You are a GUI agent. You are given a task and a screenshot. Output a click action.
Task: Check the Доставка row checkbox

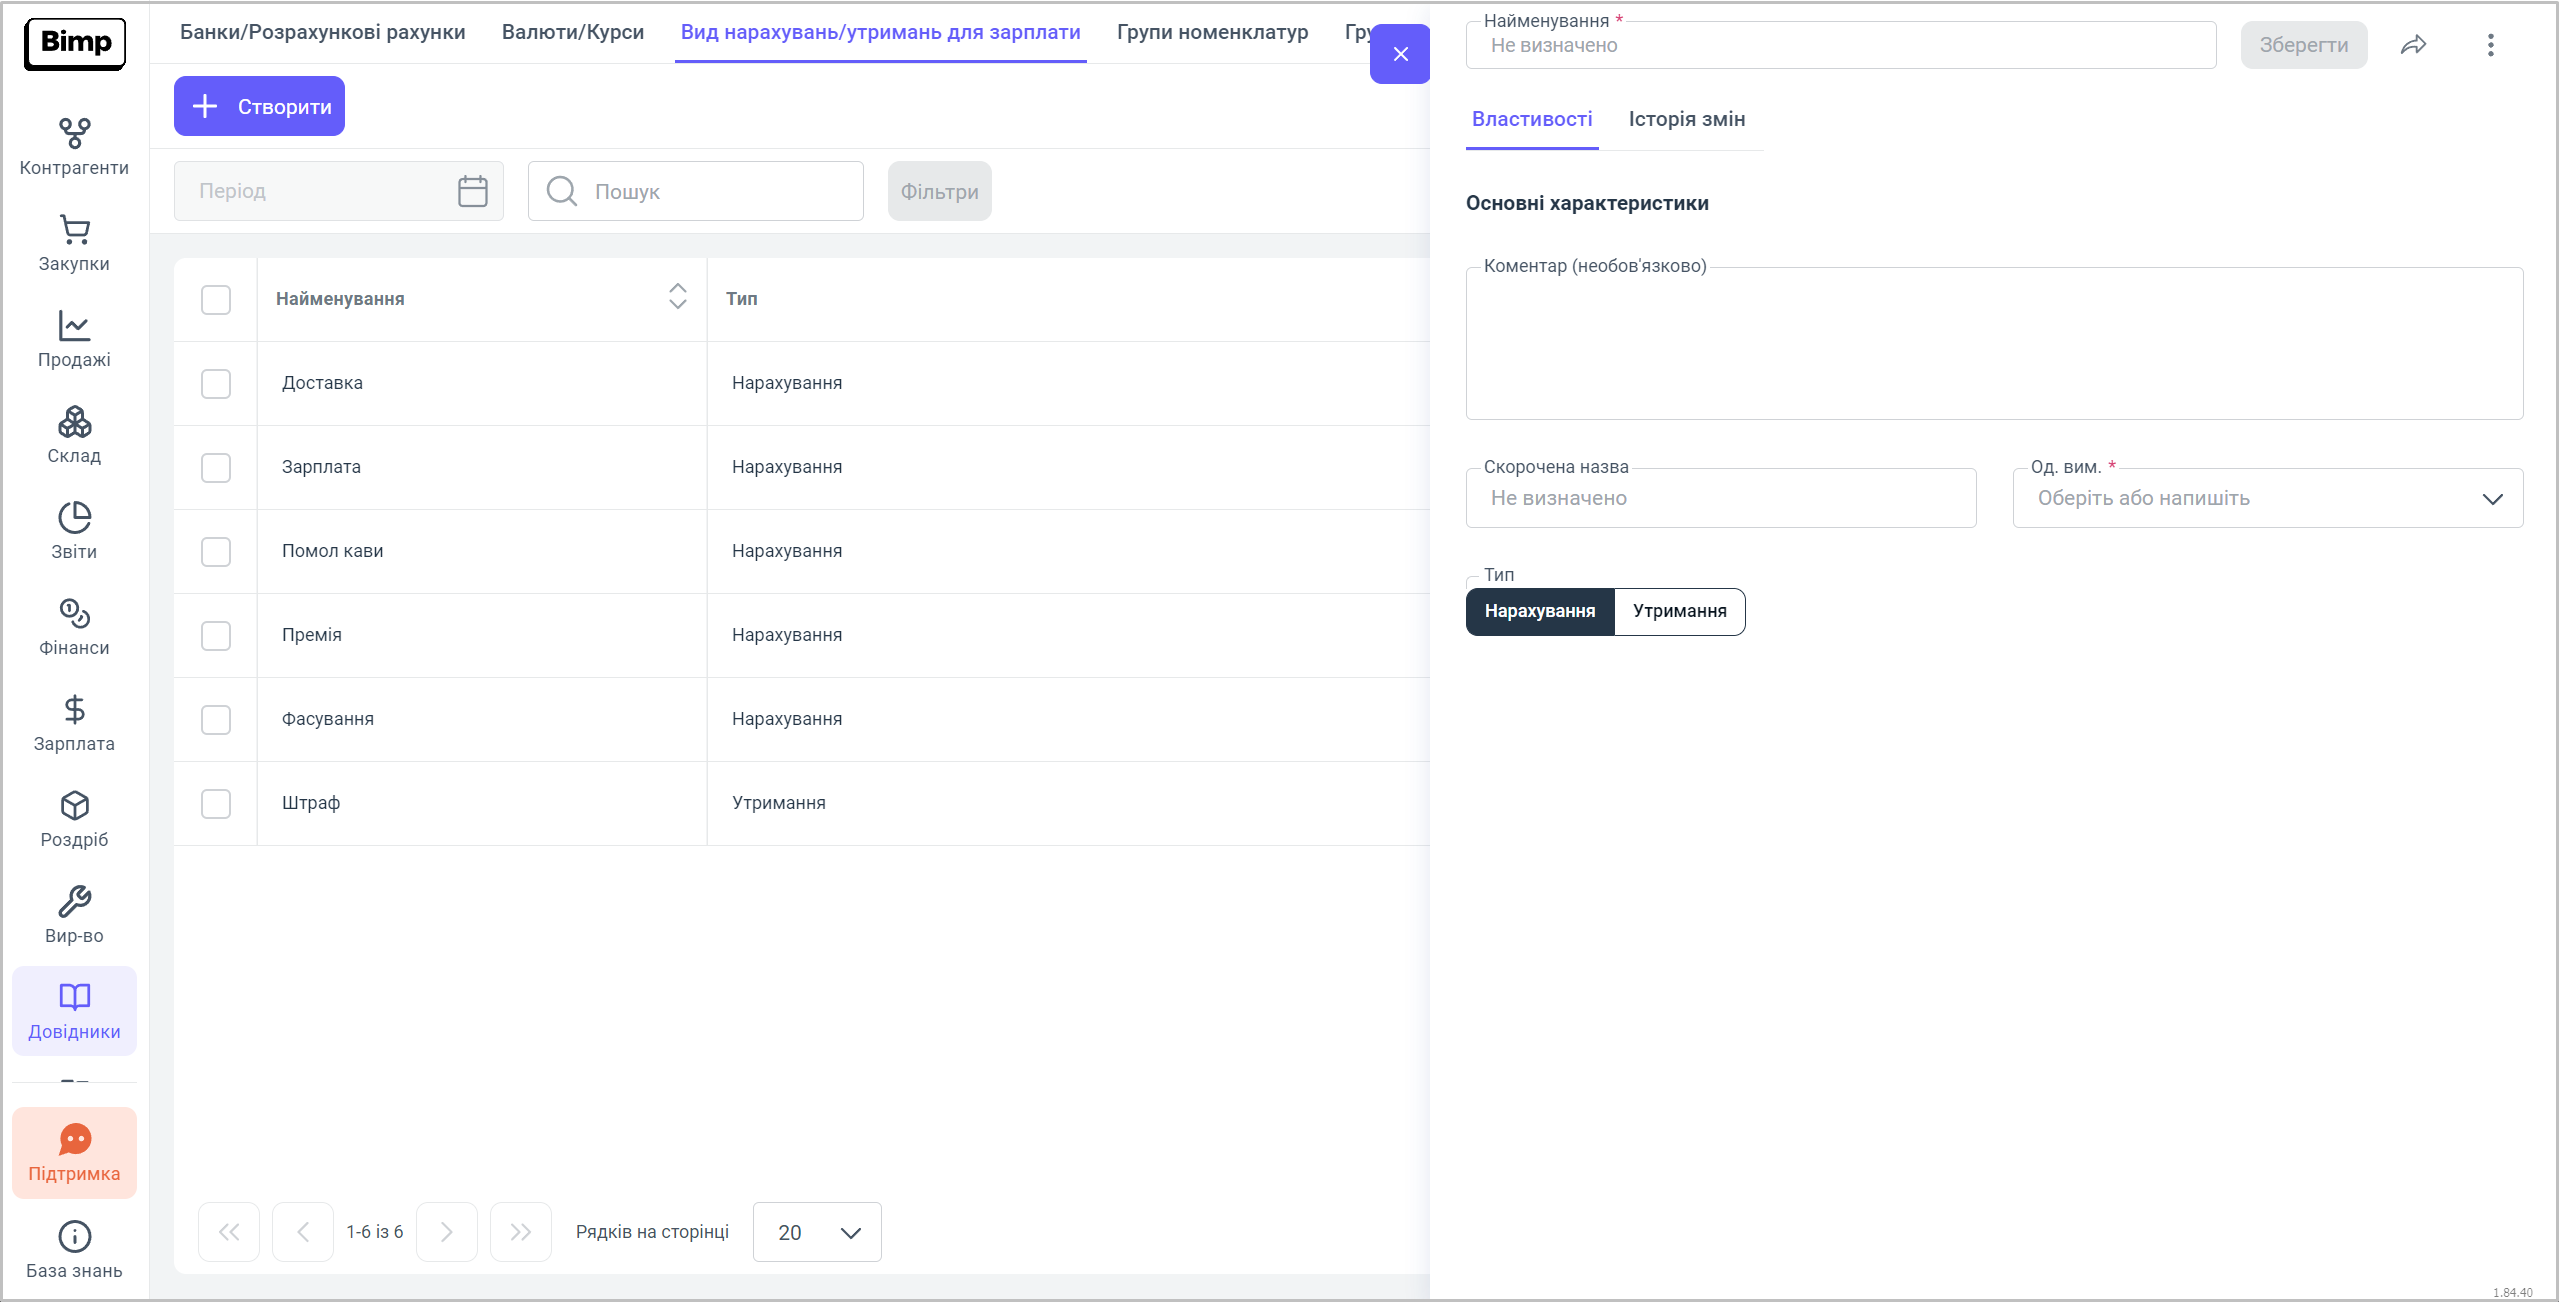click(x=216, y=384)
